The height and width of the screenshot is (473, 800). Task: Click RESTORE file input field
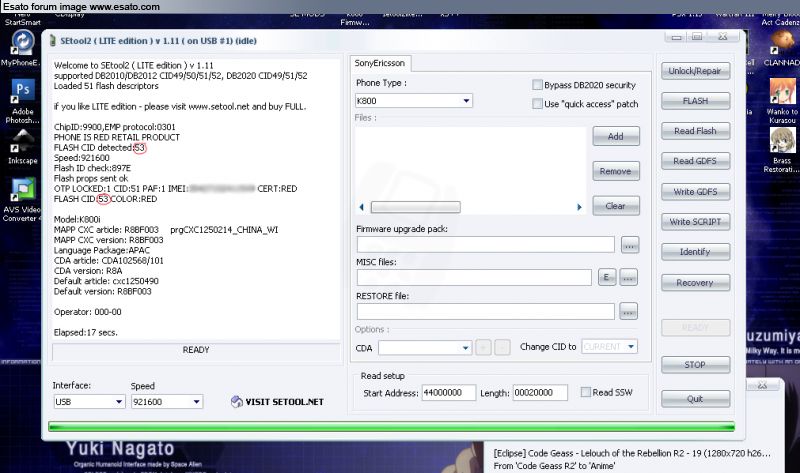point(485,311)
